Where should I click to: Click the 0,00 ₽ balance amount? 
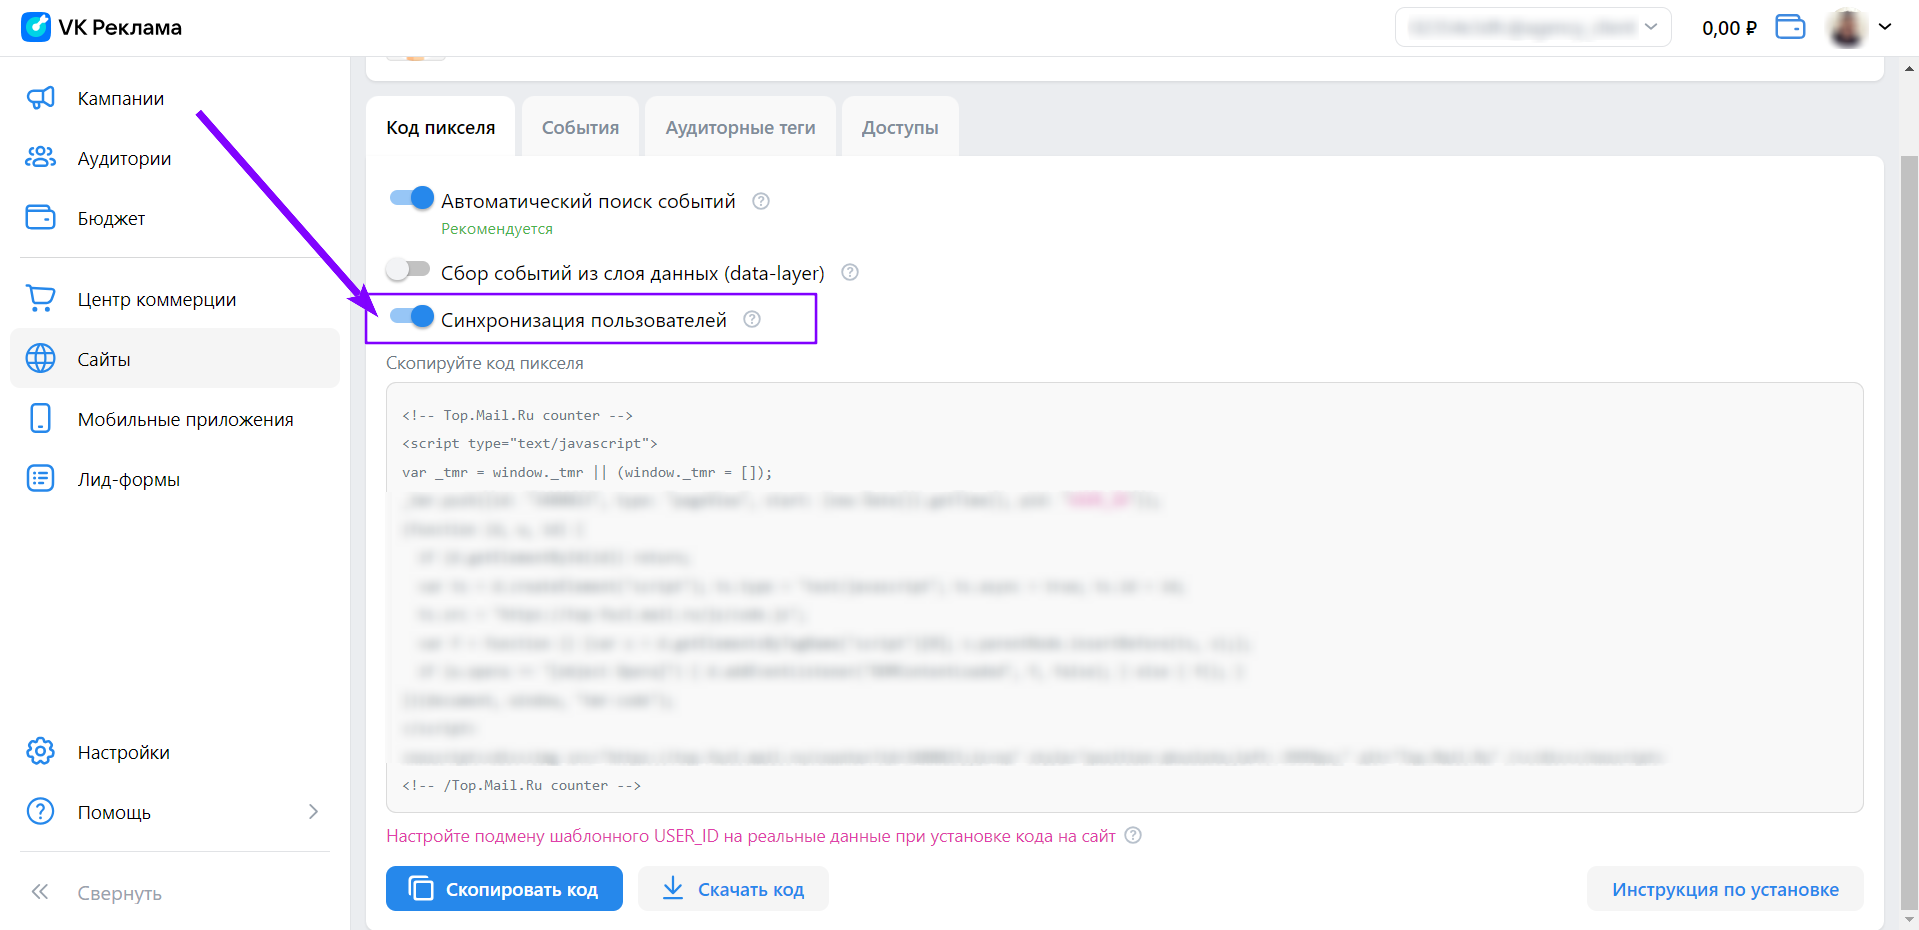click(1729, 28)
